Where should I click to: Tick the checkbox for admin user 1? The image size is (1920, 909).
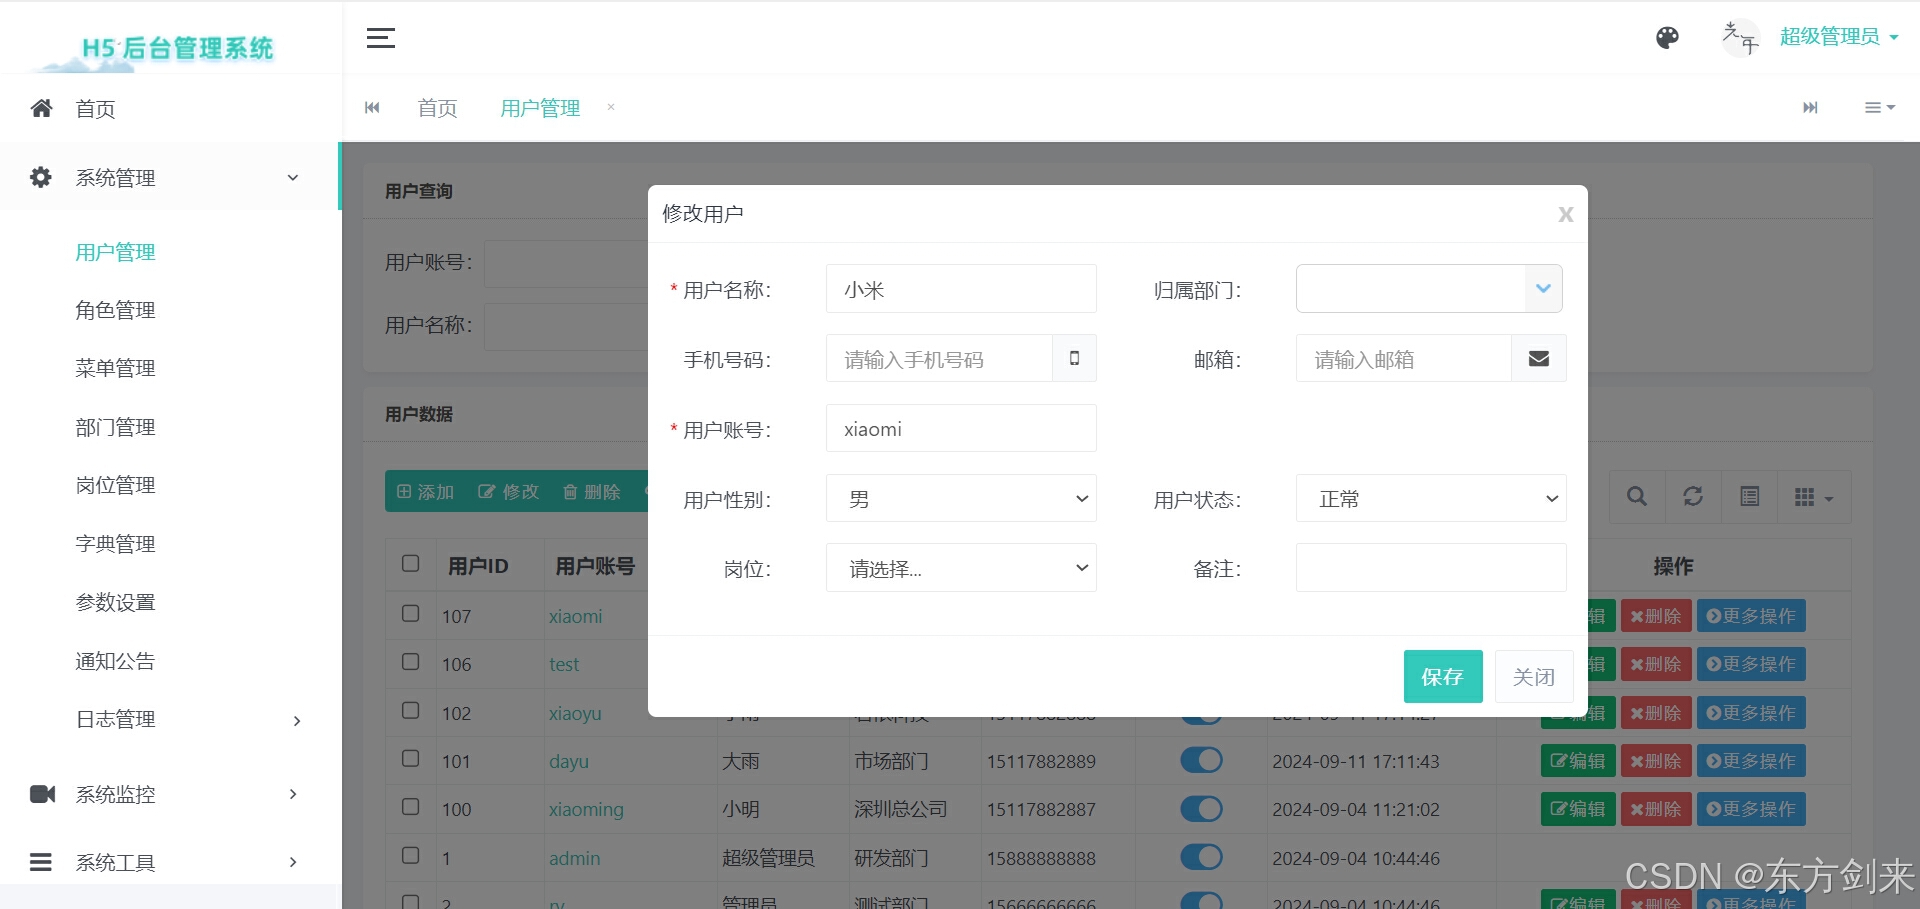(410, 855)
